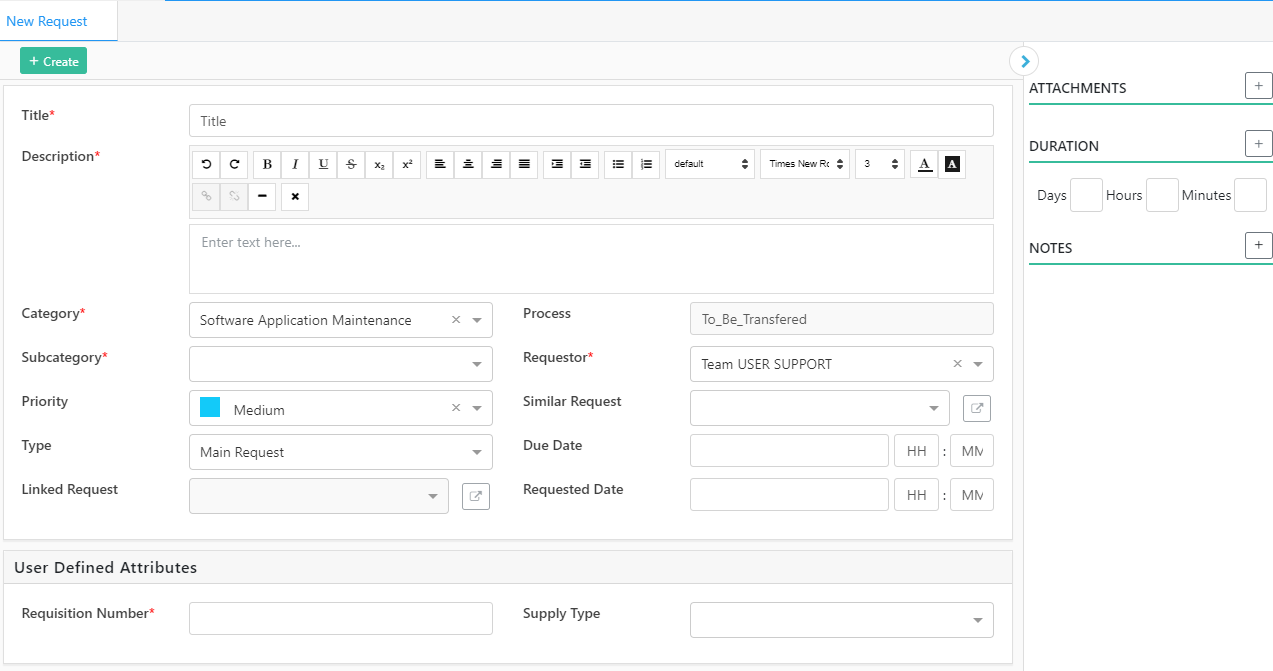Add a new attachment with plus icon
The width and height of the screenshot is (1273, 671).
(1258, 86)
